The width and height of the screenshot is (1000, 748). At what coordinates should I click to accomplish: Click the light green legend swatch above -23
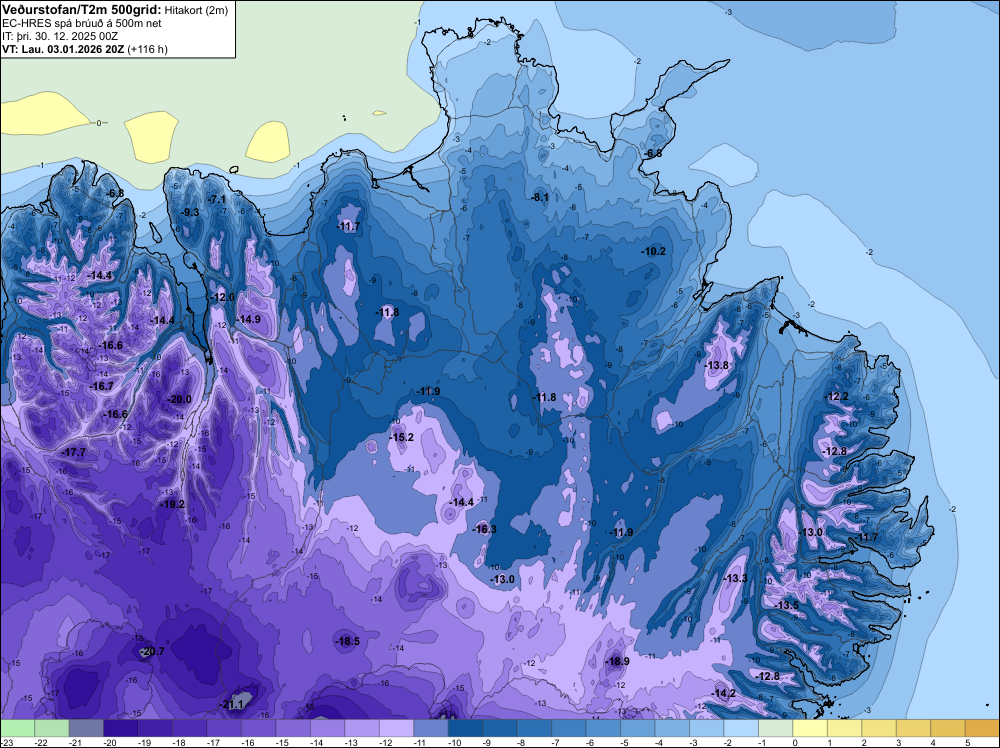[17, 728]
